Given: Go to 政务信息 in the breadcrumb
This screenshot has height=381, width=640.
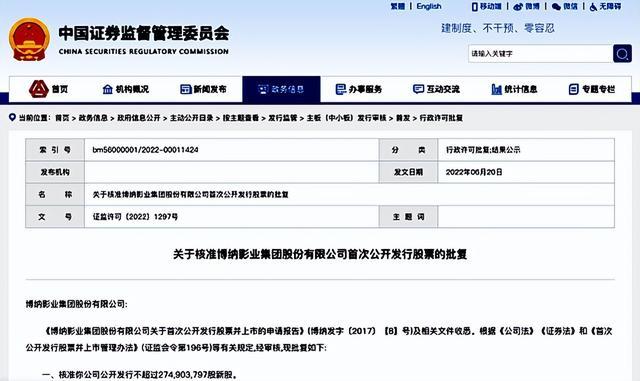Looking at the screenshot, I should [93, 118].
